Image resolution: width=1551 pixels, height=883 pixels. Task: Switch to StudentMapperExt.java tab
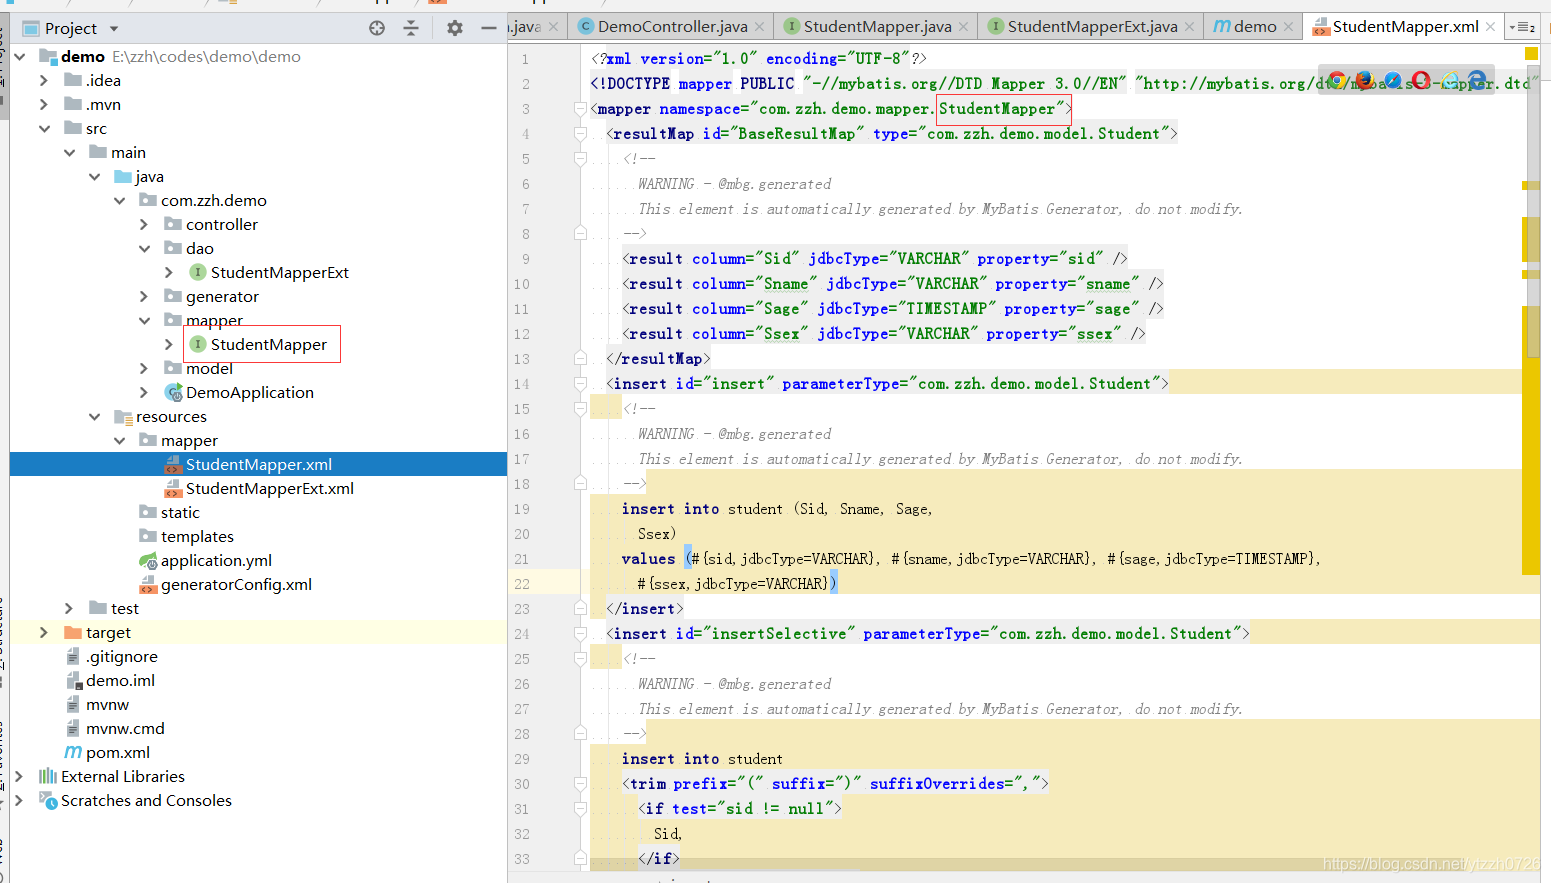[1082, 27]
